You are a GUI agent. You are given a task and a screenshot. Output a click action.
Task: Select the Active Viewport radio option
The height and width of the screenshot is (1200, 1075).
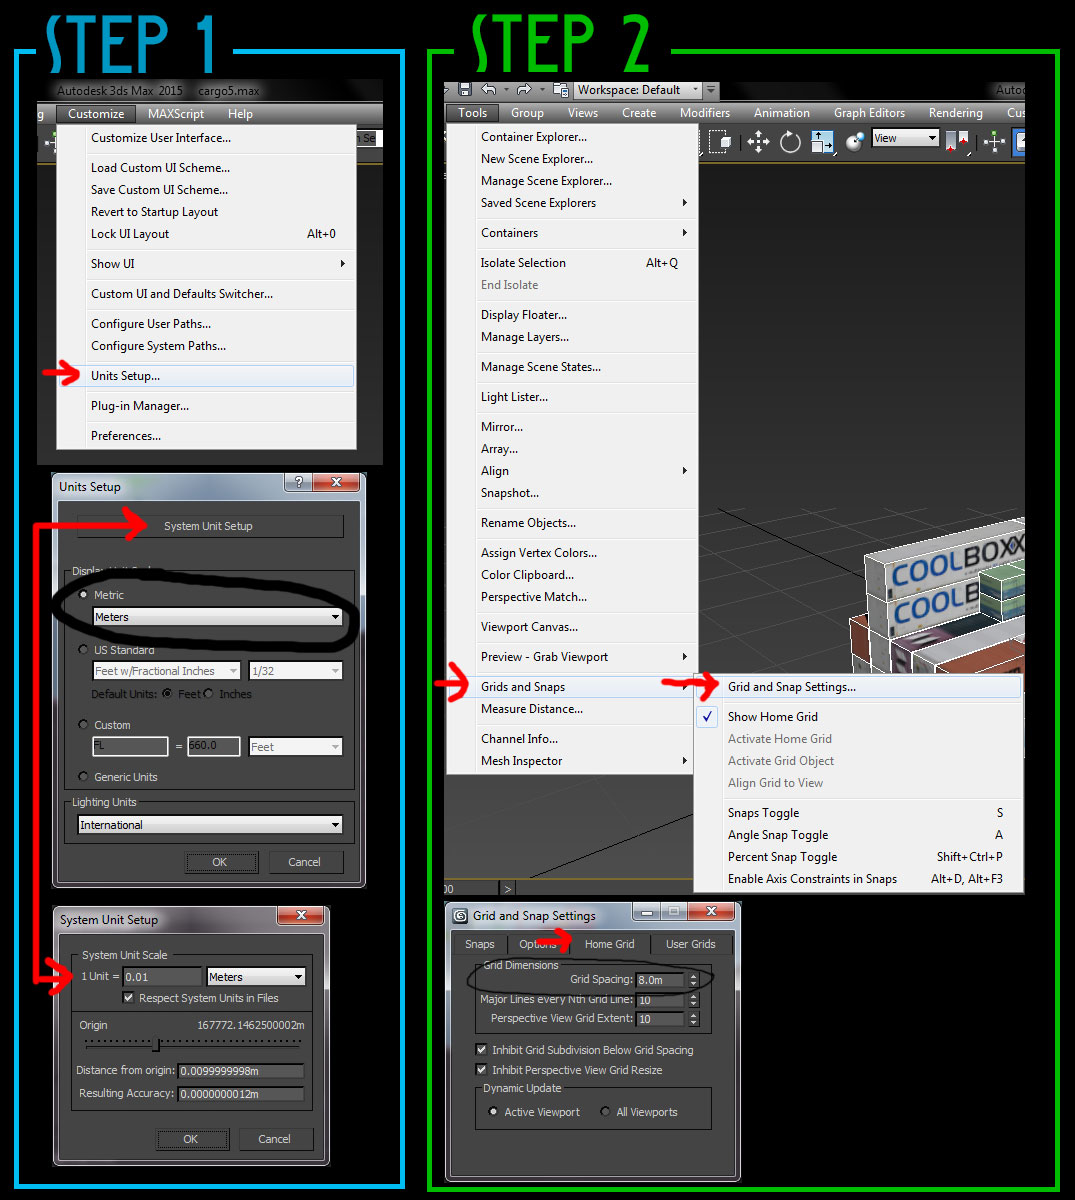[x=493, y=1112]
